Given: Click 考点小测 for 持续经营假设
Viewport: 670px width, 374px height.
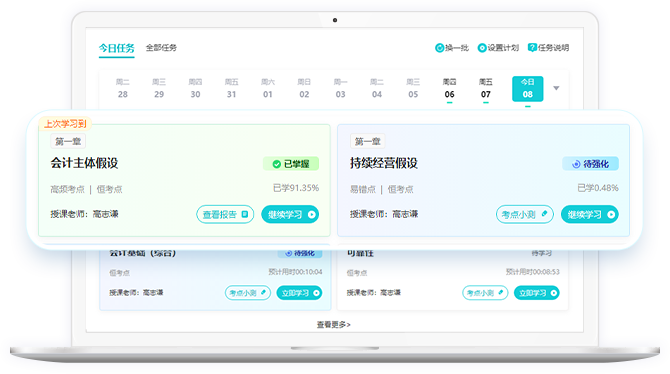Looking at the screenshot, I should (x=525, y=214).
